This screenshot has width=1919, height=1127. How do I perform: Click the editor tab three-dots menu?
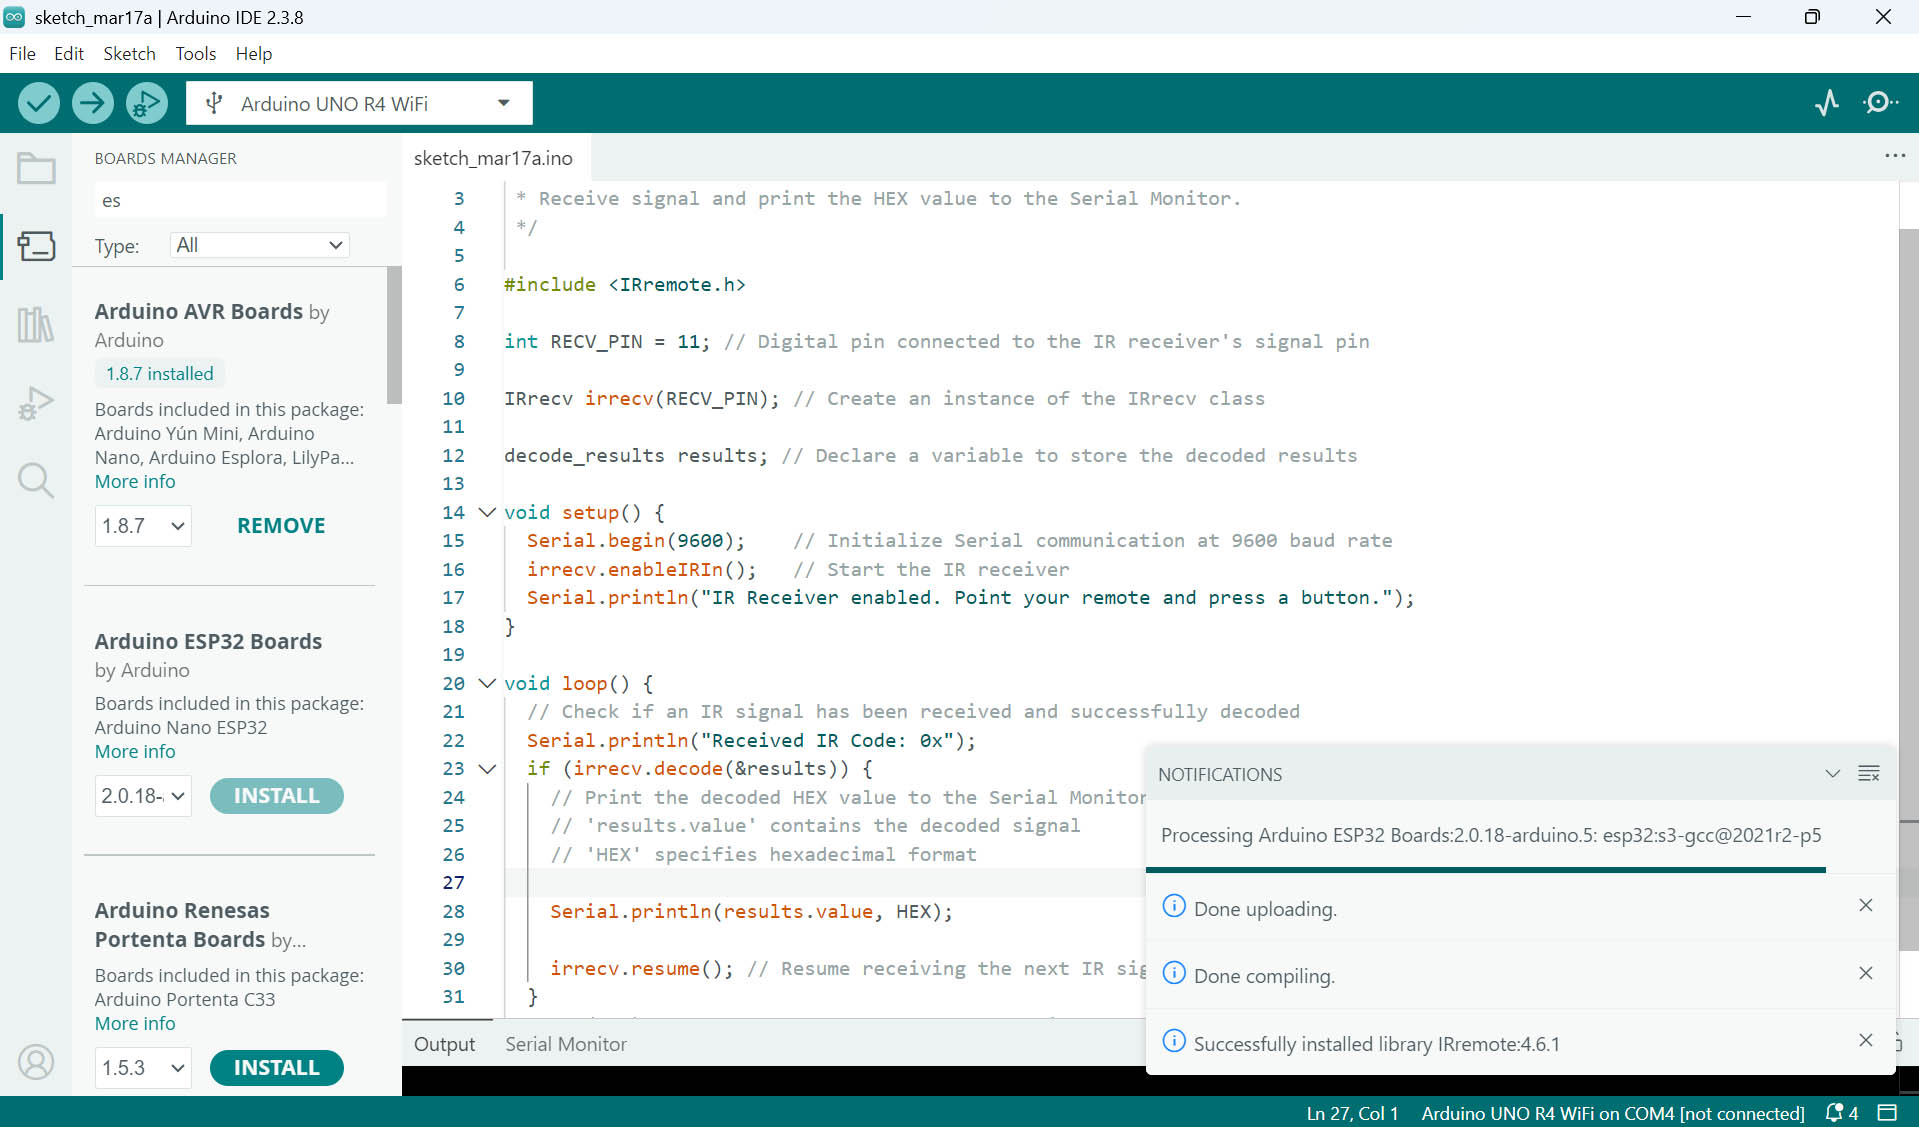pyautogui.click(x=1895, y=156)
